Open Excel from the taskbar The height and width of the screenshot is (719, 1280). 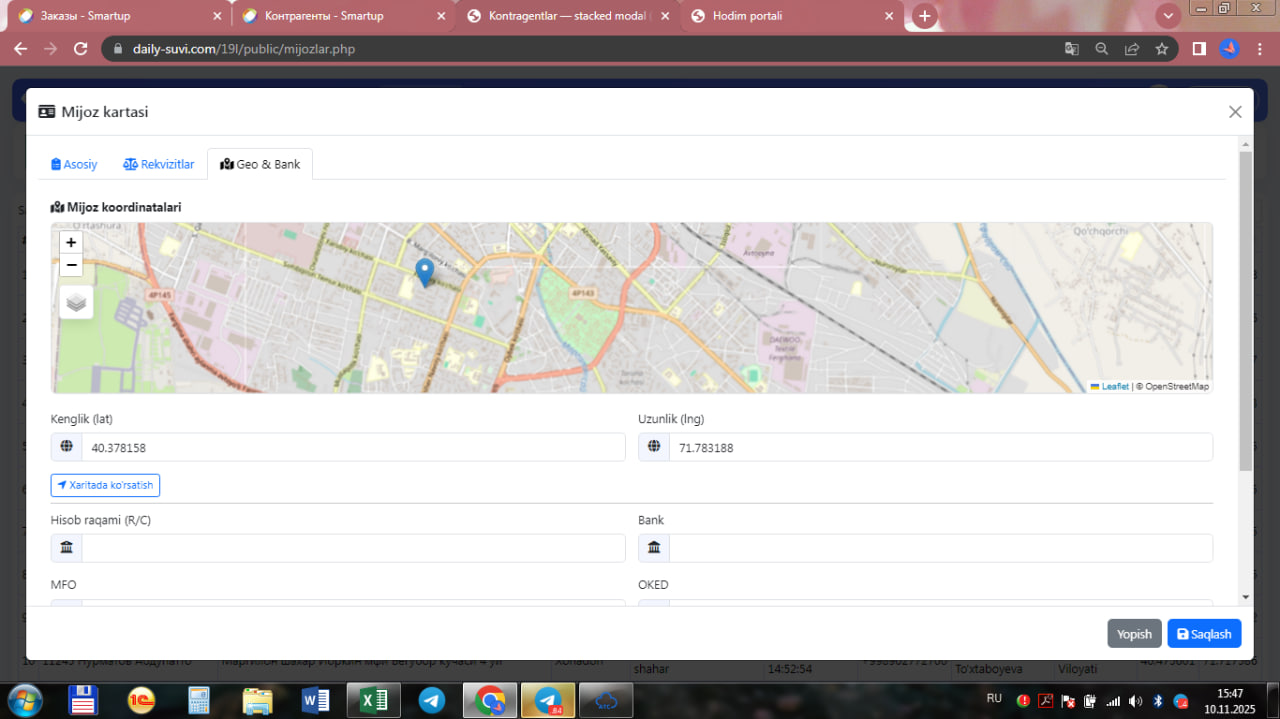point(373,700)
